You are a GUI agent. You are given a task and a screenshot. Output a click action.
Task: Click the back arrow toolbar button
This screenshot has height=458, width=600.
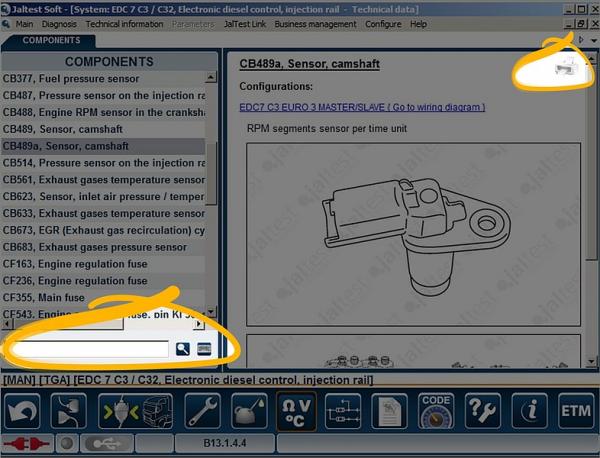tap(22, 411)
